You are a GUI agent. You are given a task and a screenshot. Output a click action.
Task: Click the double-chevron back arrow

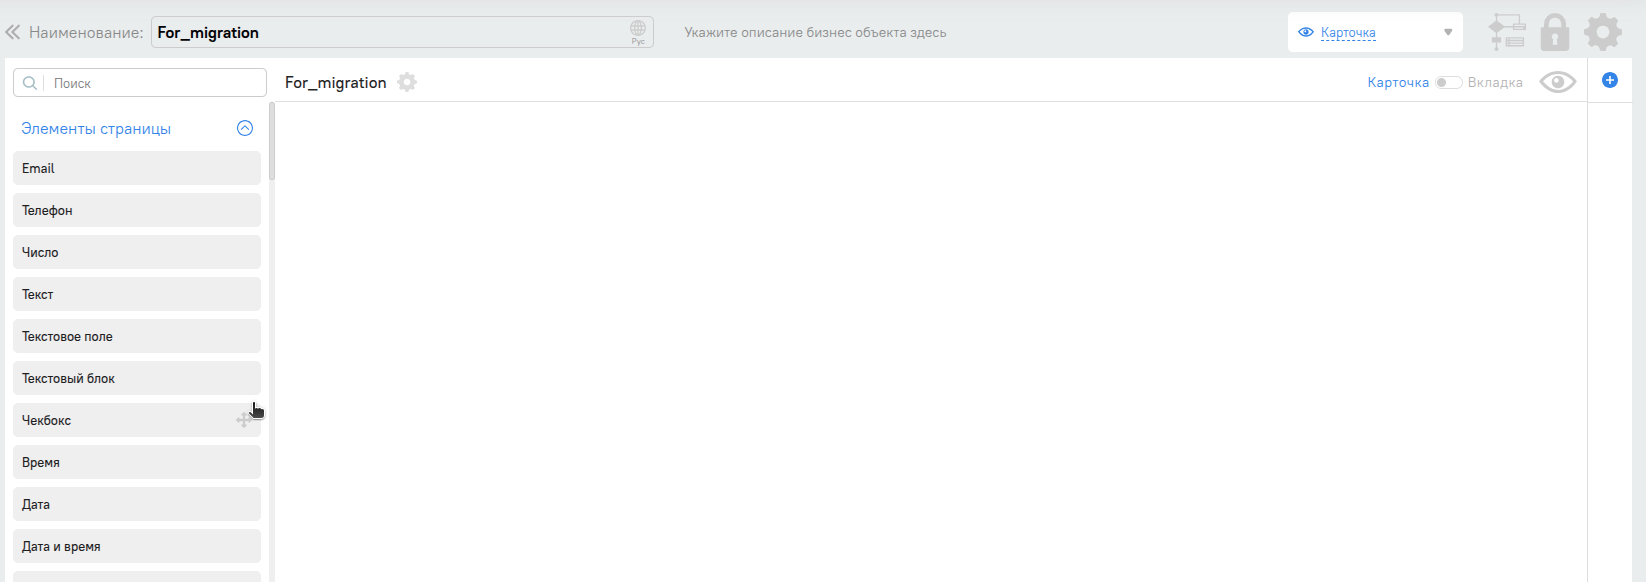[13, 32]
